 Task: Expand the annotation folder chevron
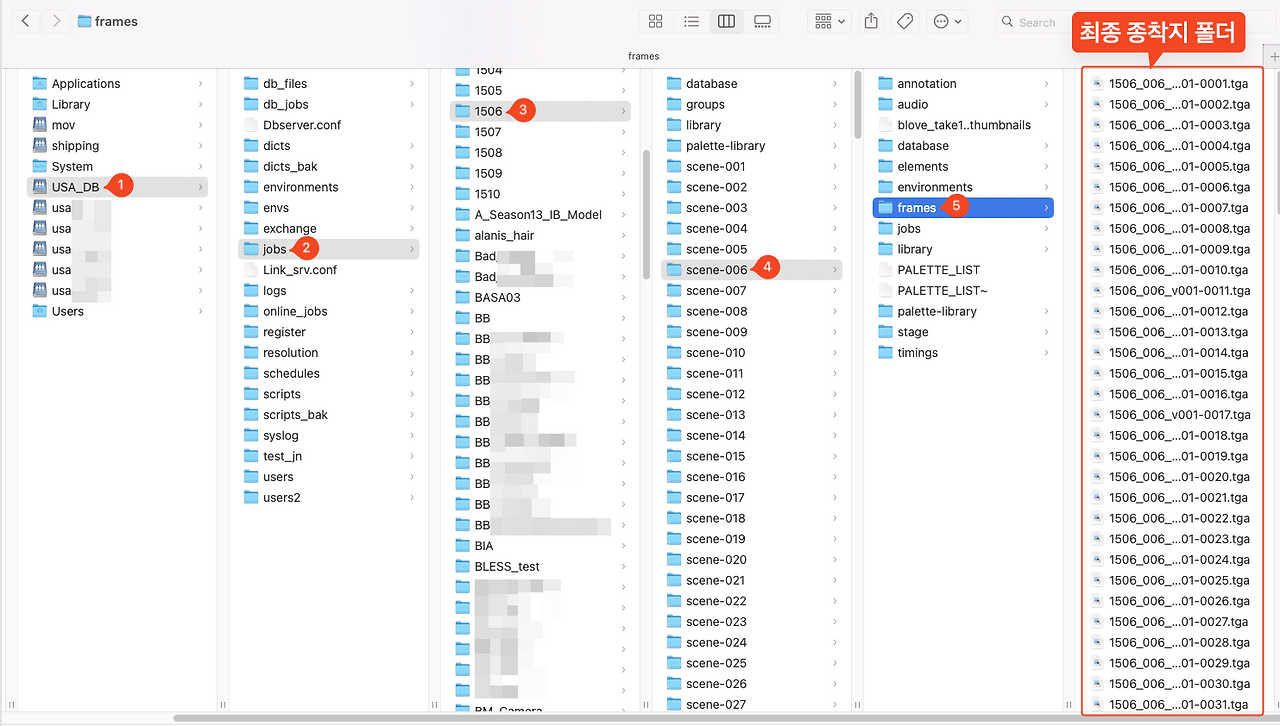tap(1047, 84)
